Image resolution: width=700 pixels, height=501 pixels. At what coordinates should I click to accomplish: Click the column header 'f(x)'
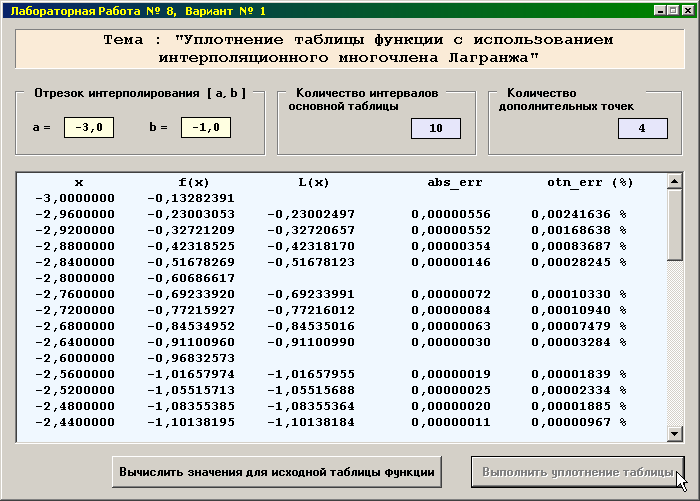pyautogui.click(x=193, y=182)
